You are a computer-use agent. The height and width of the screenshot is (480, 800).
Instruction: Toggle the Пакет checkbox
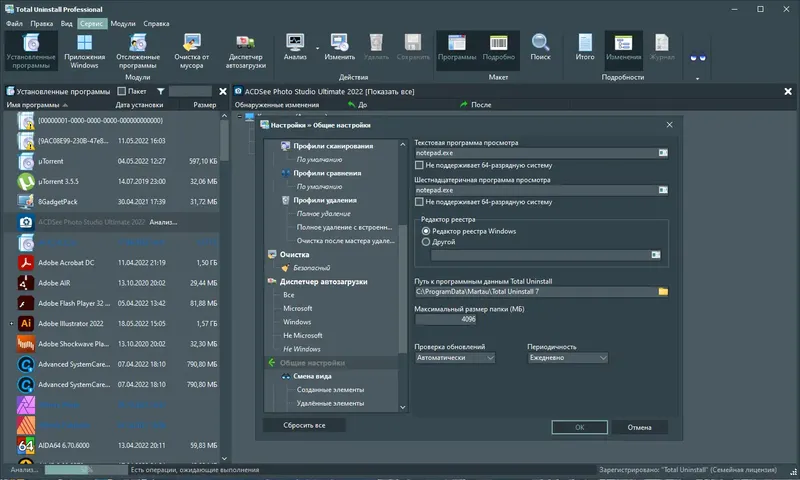(121, 91)
